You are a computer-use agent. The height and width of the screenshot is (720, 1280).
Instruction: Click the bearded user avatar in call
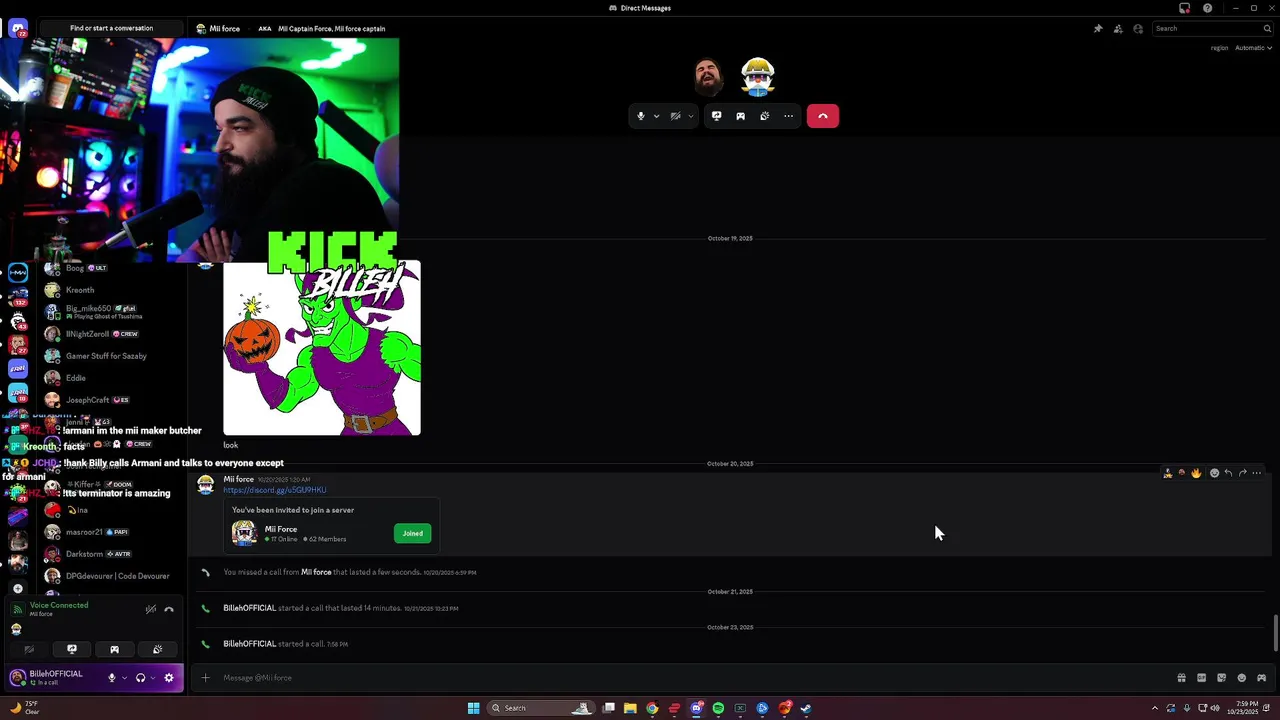(x=709, y=77)
